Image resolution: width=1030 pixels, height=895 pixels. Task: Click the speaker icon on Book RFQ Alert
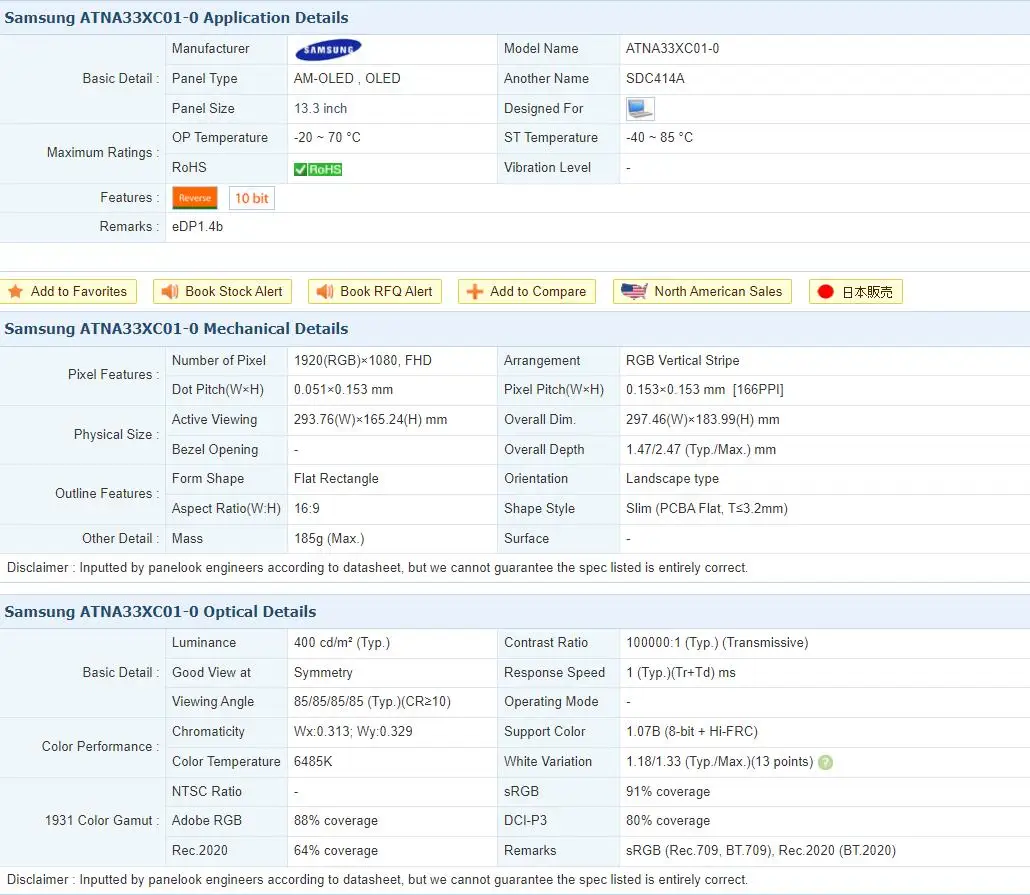pos(325,291)
